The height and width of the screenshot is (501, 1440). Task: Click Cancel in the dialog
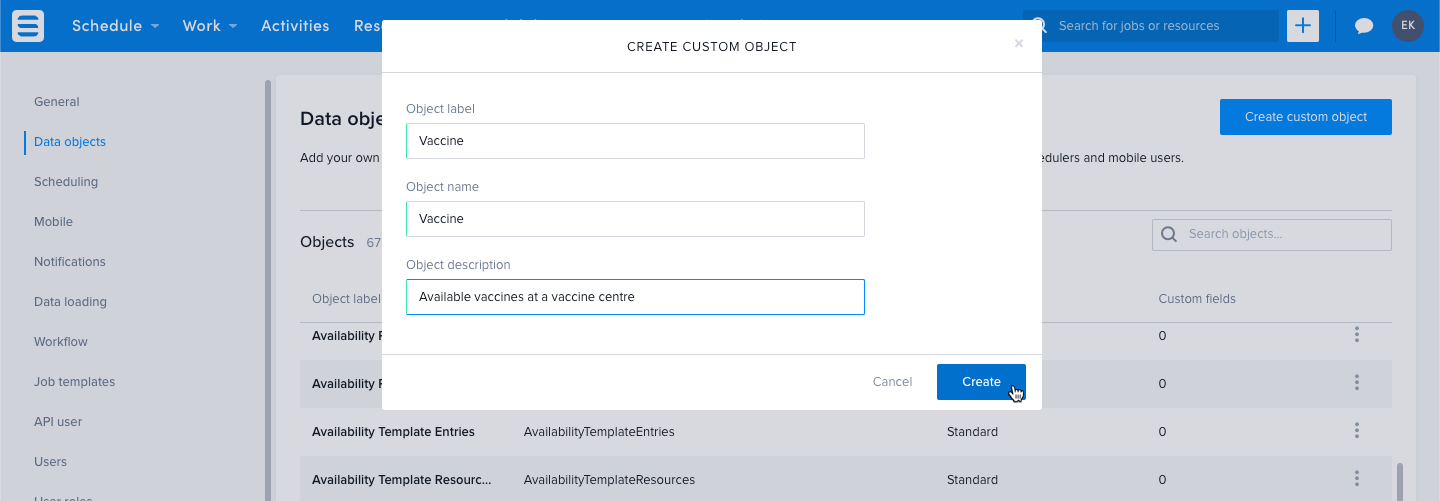pos(892,382)
